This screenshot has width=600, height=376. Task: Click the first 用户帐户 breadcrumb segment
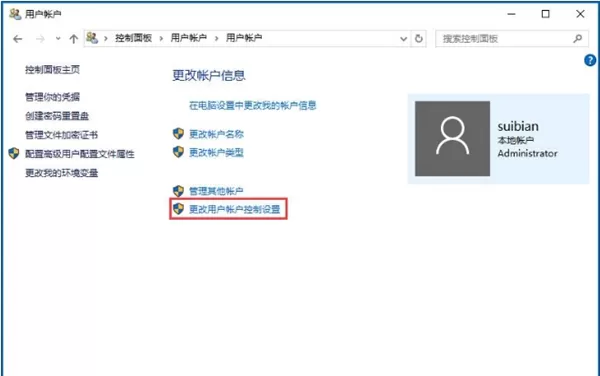189,38
